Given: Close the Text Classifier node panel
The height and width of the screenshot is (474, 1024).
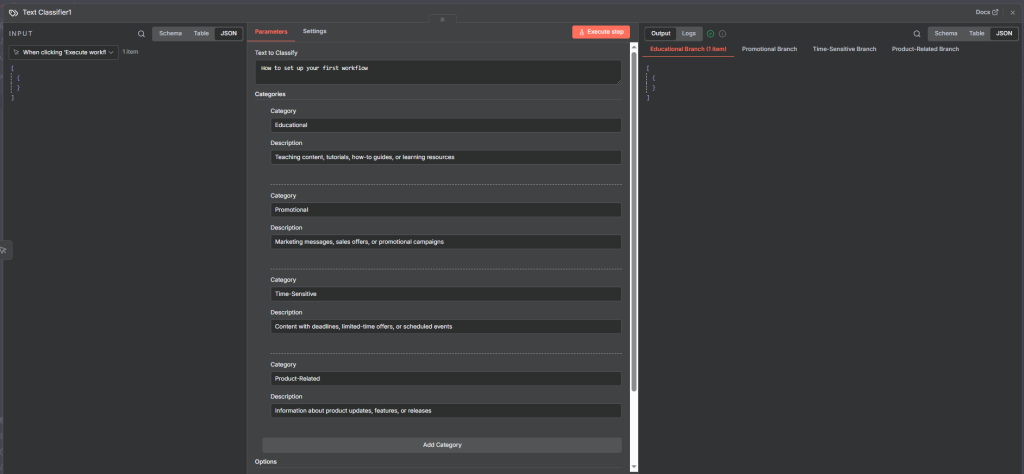Looking at the screenshot, I should 1012,12.
